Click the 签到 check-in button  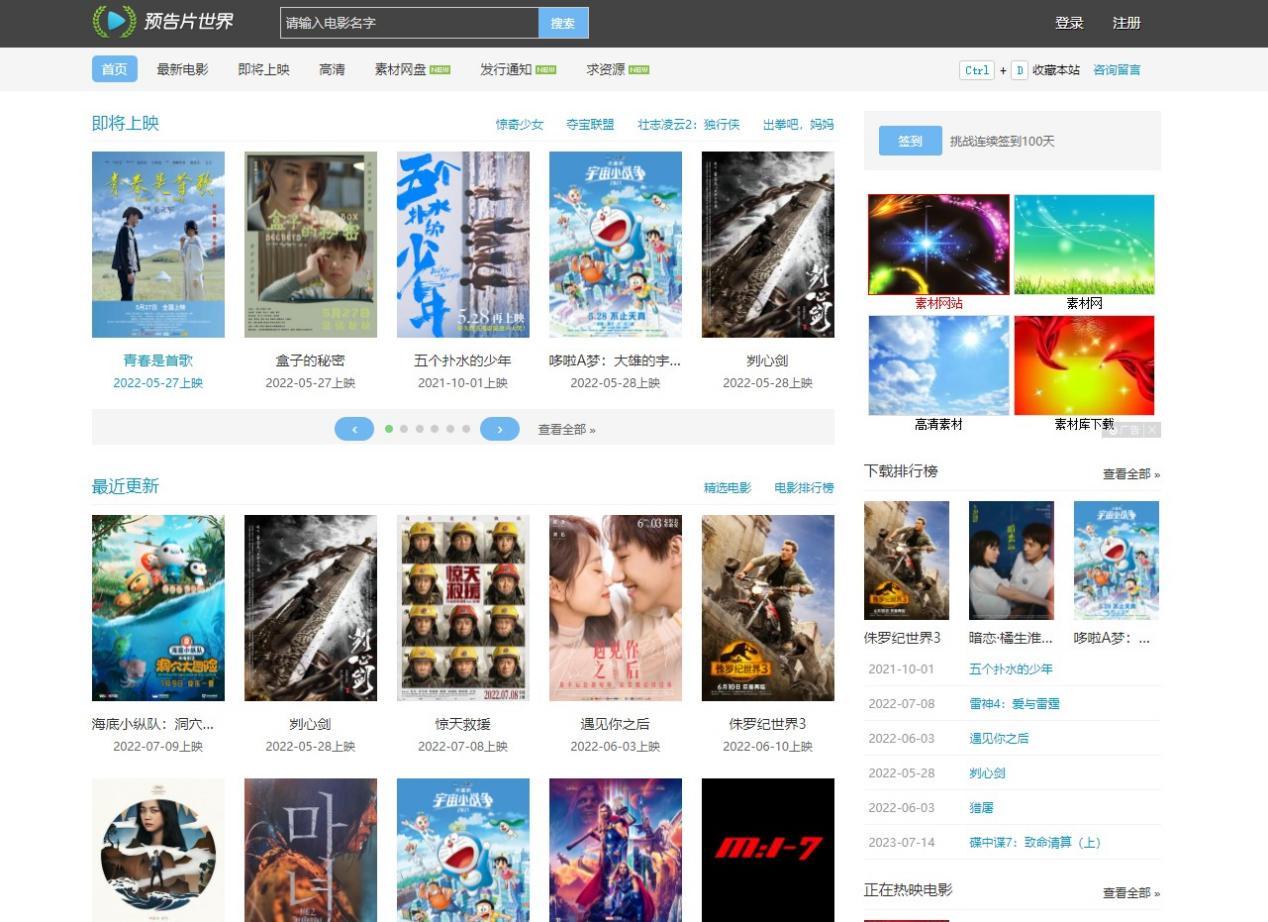[x=910, y=141]
